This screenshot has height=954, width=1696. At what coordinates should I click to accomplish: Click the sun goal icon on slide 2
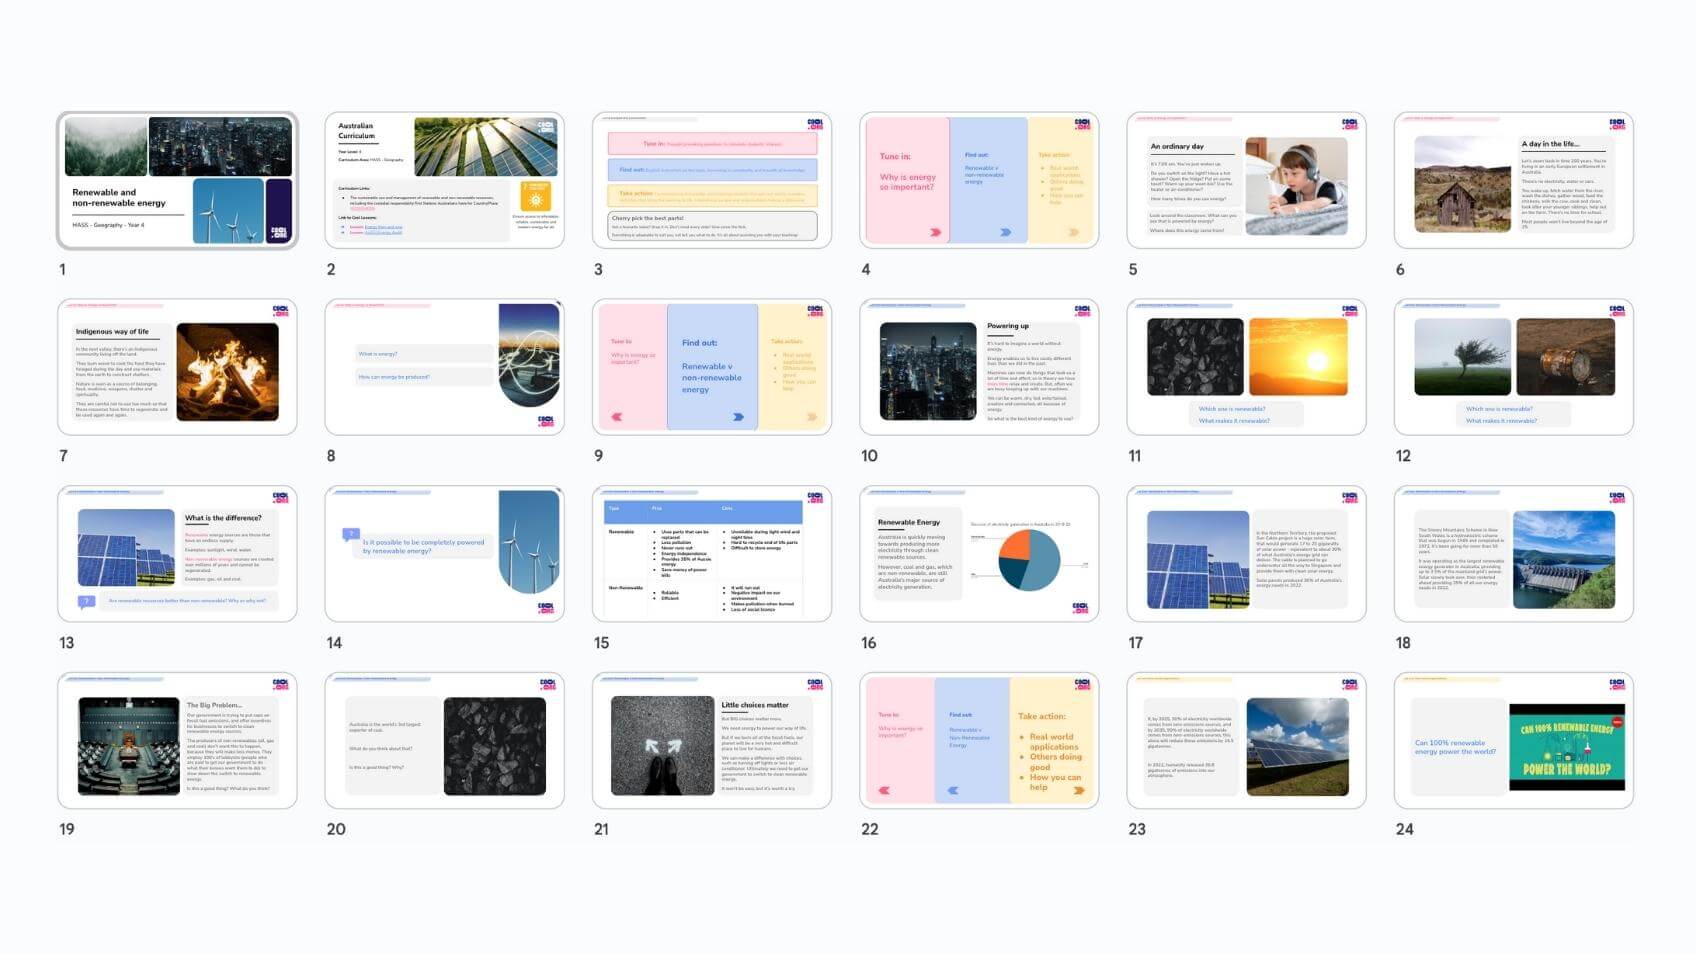coord(535,195)
